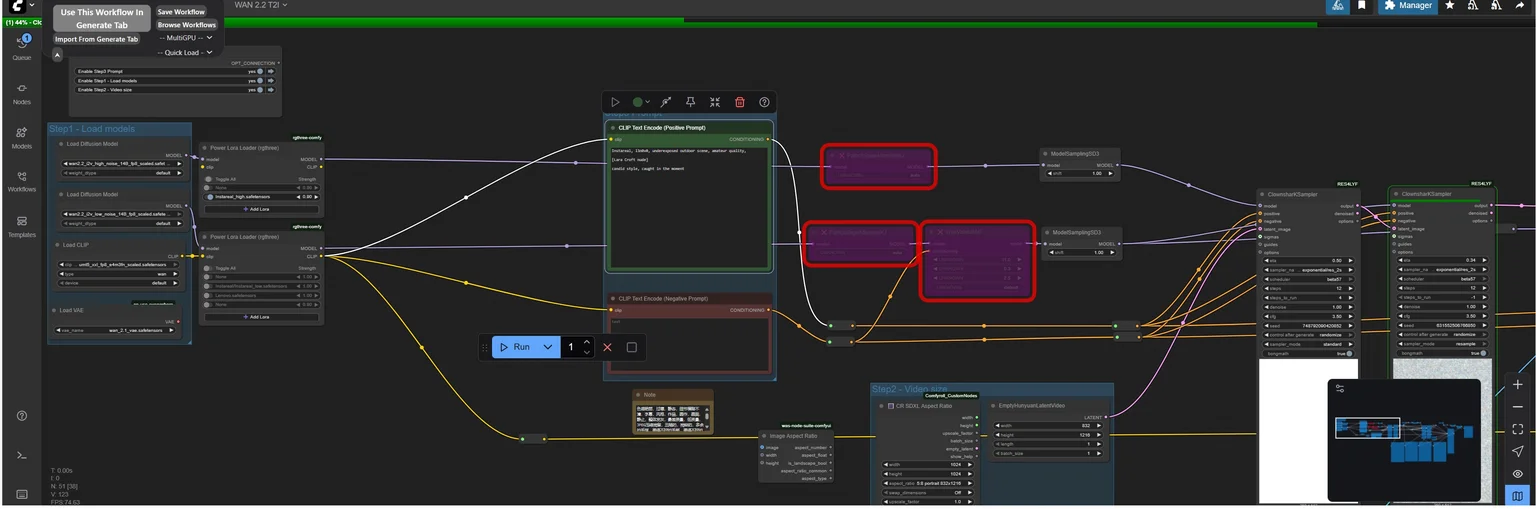Open the console terminal icon in sidebar
1536x509 pixels.
click(21, 455)
